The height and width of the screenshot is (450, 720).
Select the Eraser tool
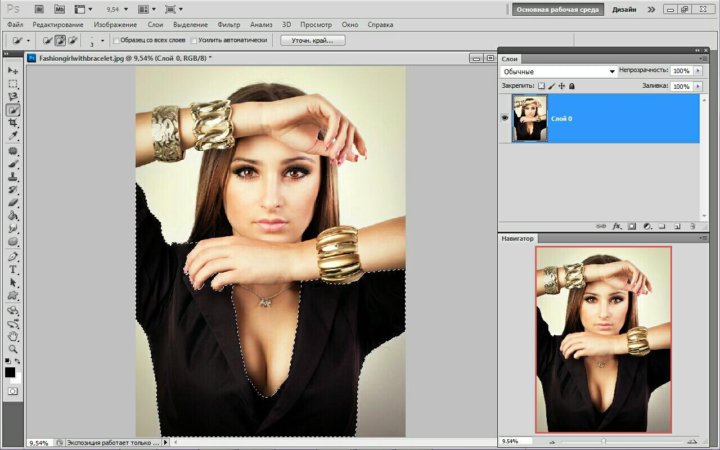click(13, 202)
